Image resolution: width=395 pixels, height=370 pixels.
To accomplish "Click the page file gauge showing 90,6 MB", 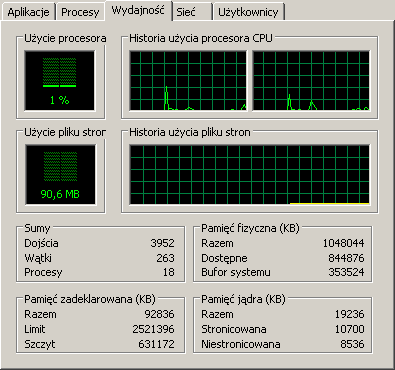I will click(x=60, y=175).
